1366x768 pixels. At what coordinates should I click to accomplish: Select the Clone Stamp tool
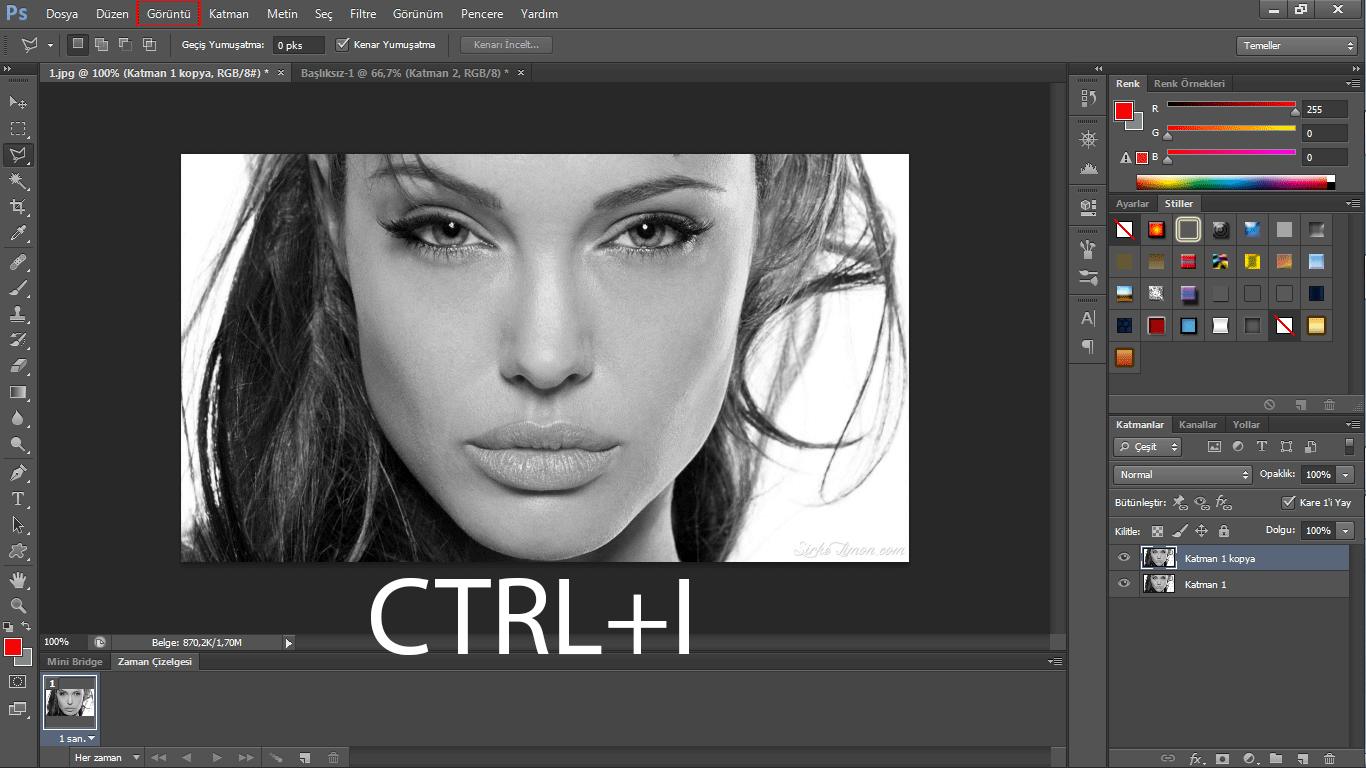point(18,314)
